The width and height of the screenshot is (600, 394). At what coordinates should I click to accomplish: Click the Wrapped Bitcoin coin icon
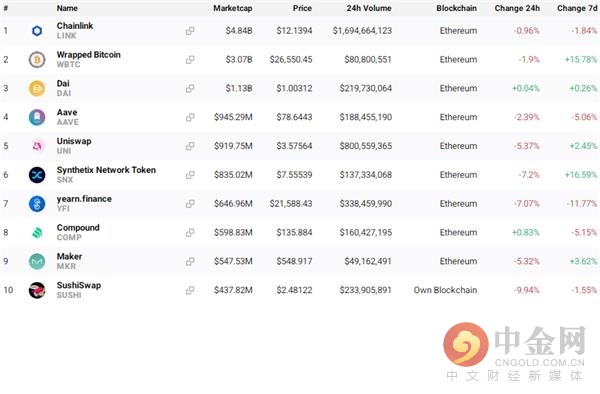click(37, 60)
